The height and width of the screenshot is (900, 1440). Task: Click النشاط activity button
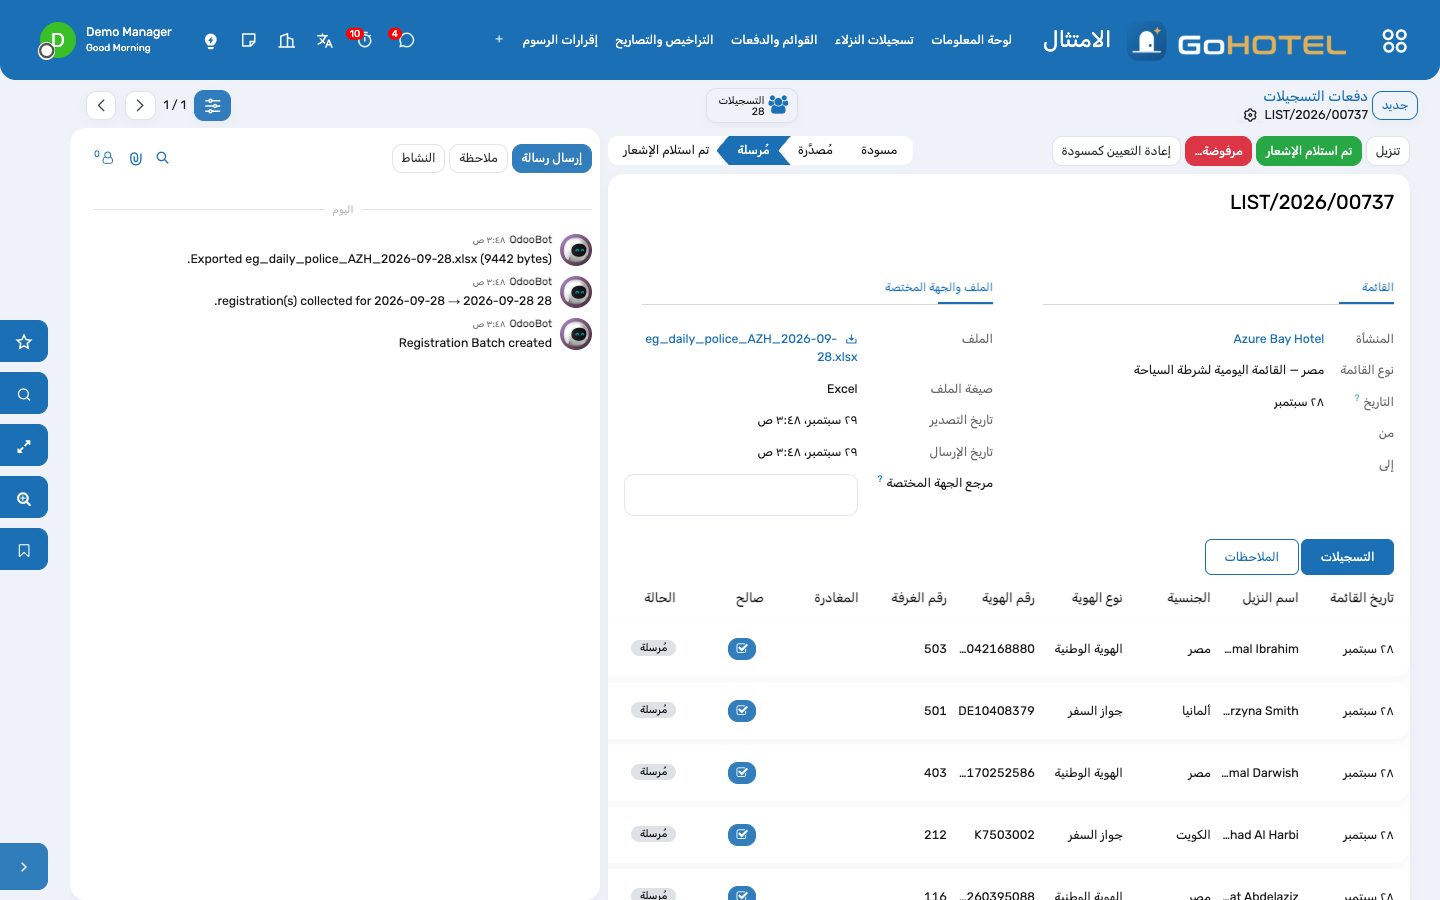pos(418,158)
